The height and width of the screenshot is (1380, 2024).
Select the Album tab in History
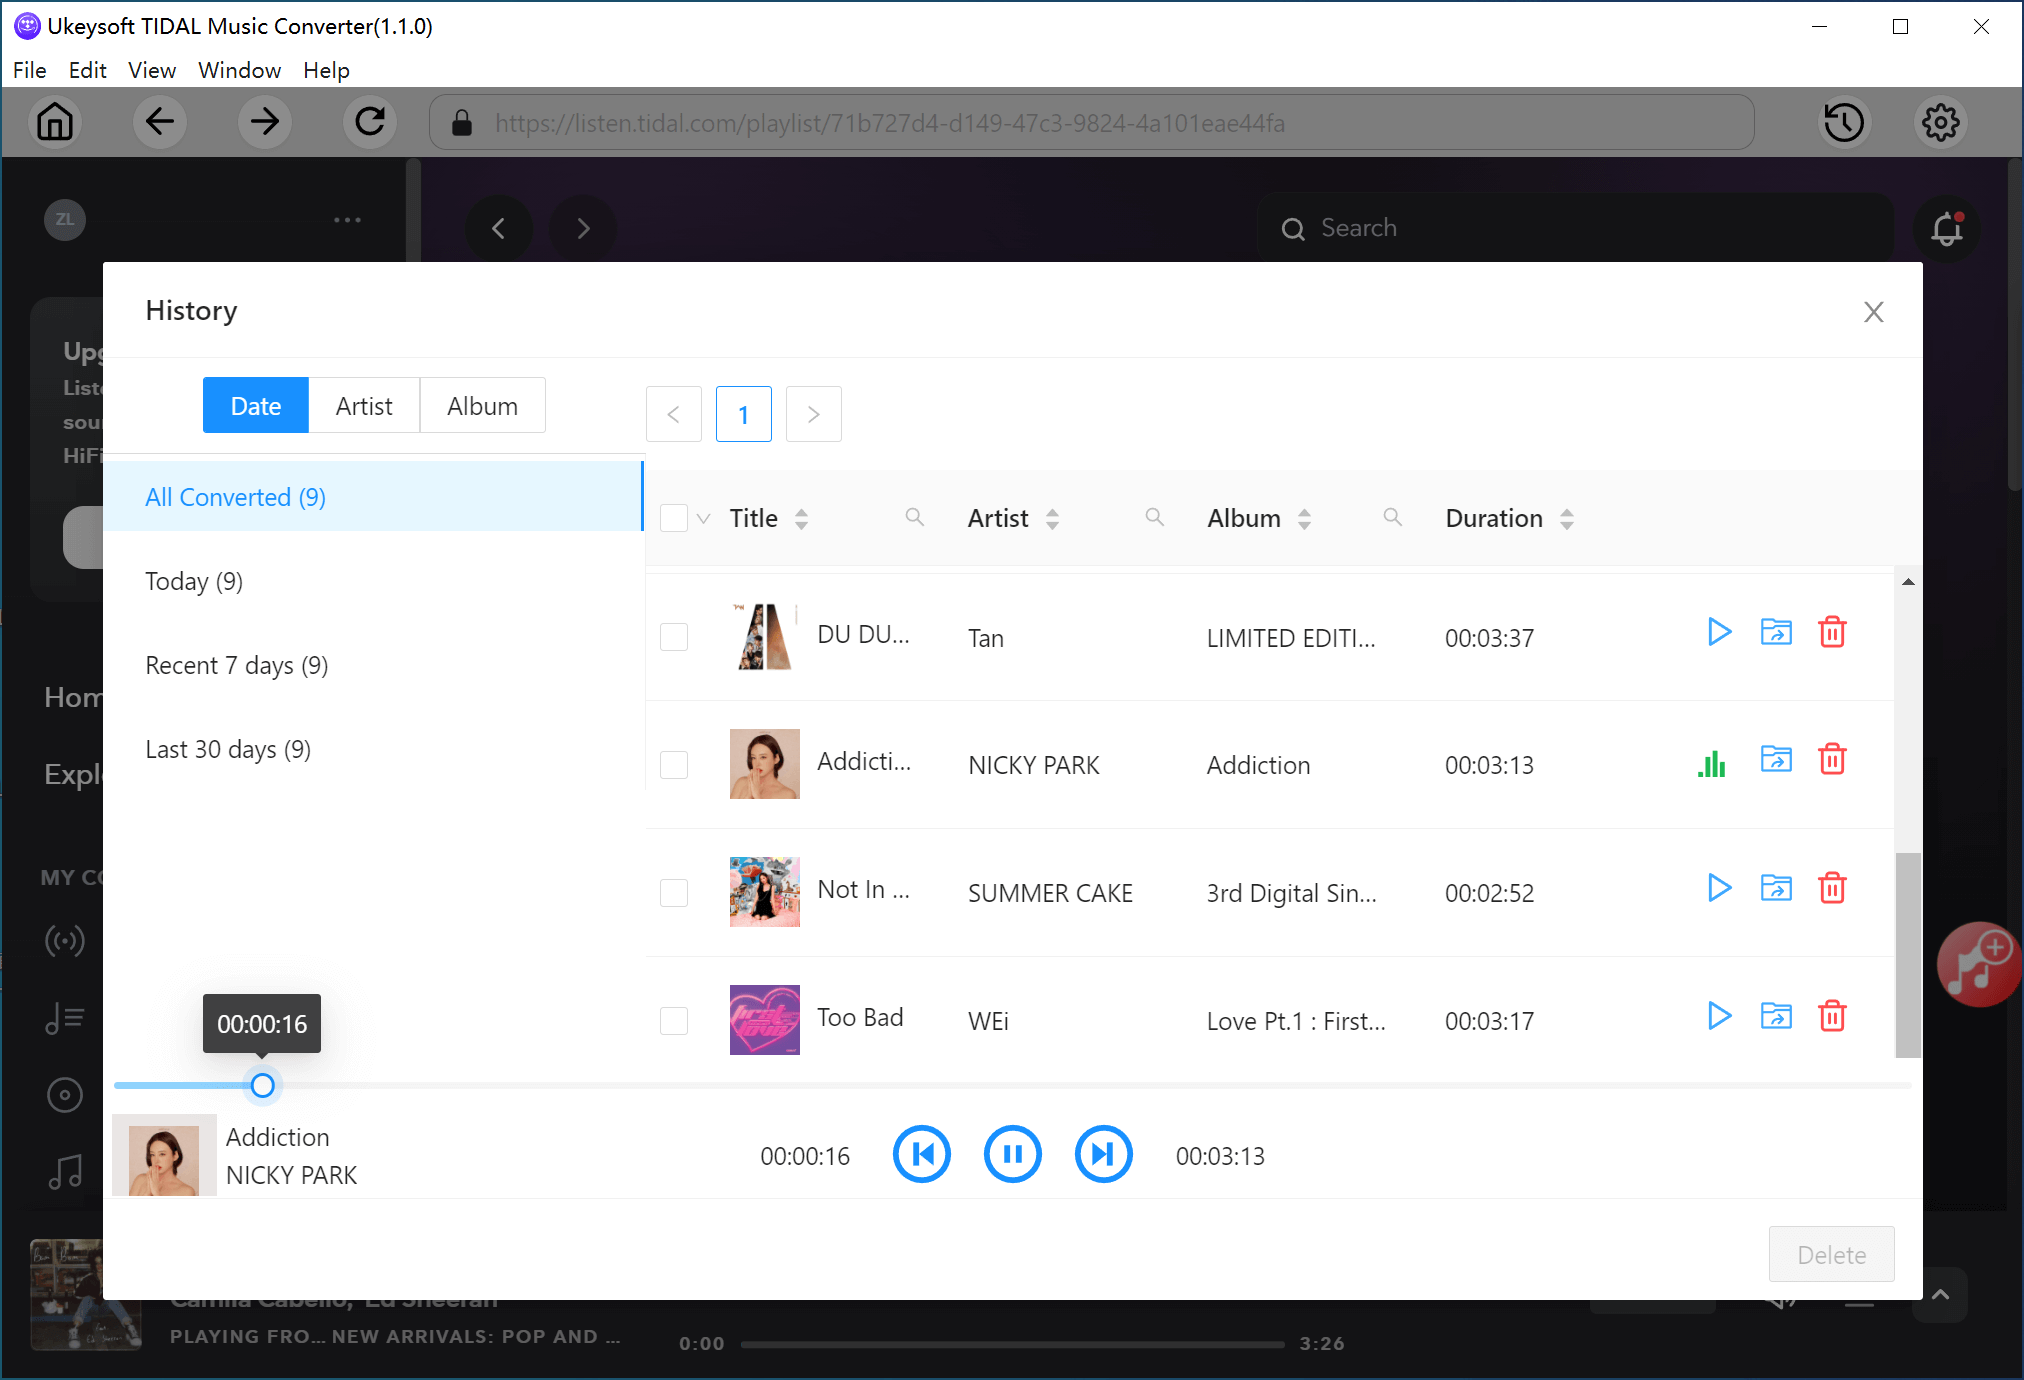point(481,405)
